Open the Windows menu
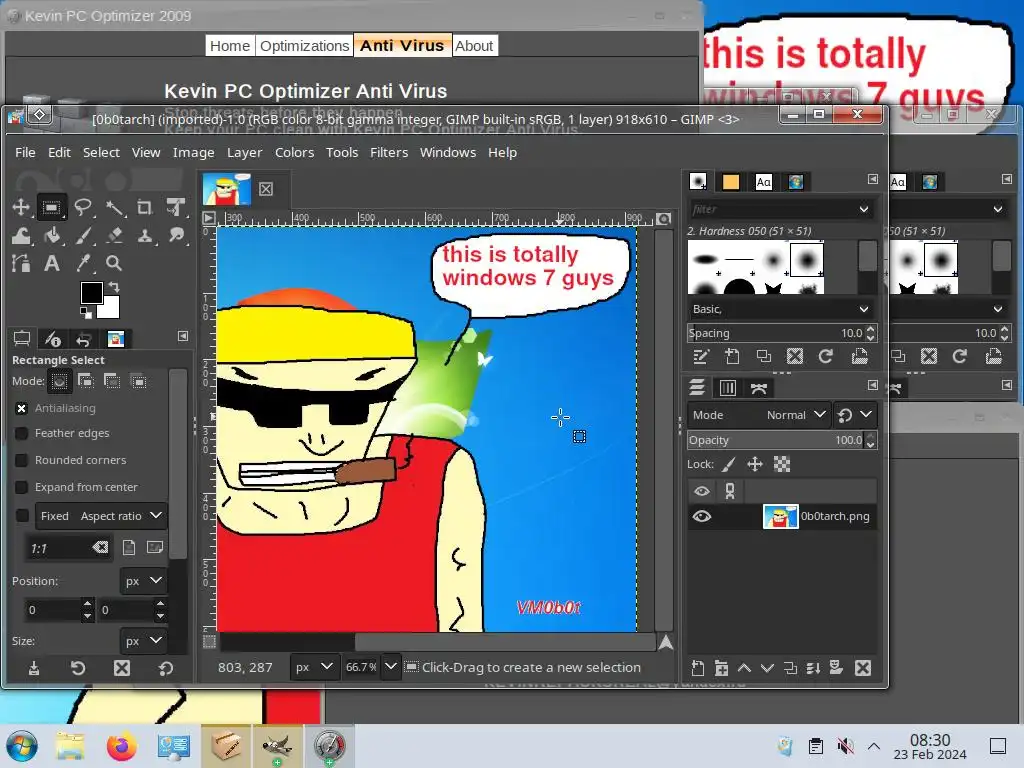Screen dimensions: 1024x768 tap(448, 152)
